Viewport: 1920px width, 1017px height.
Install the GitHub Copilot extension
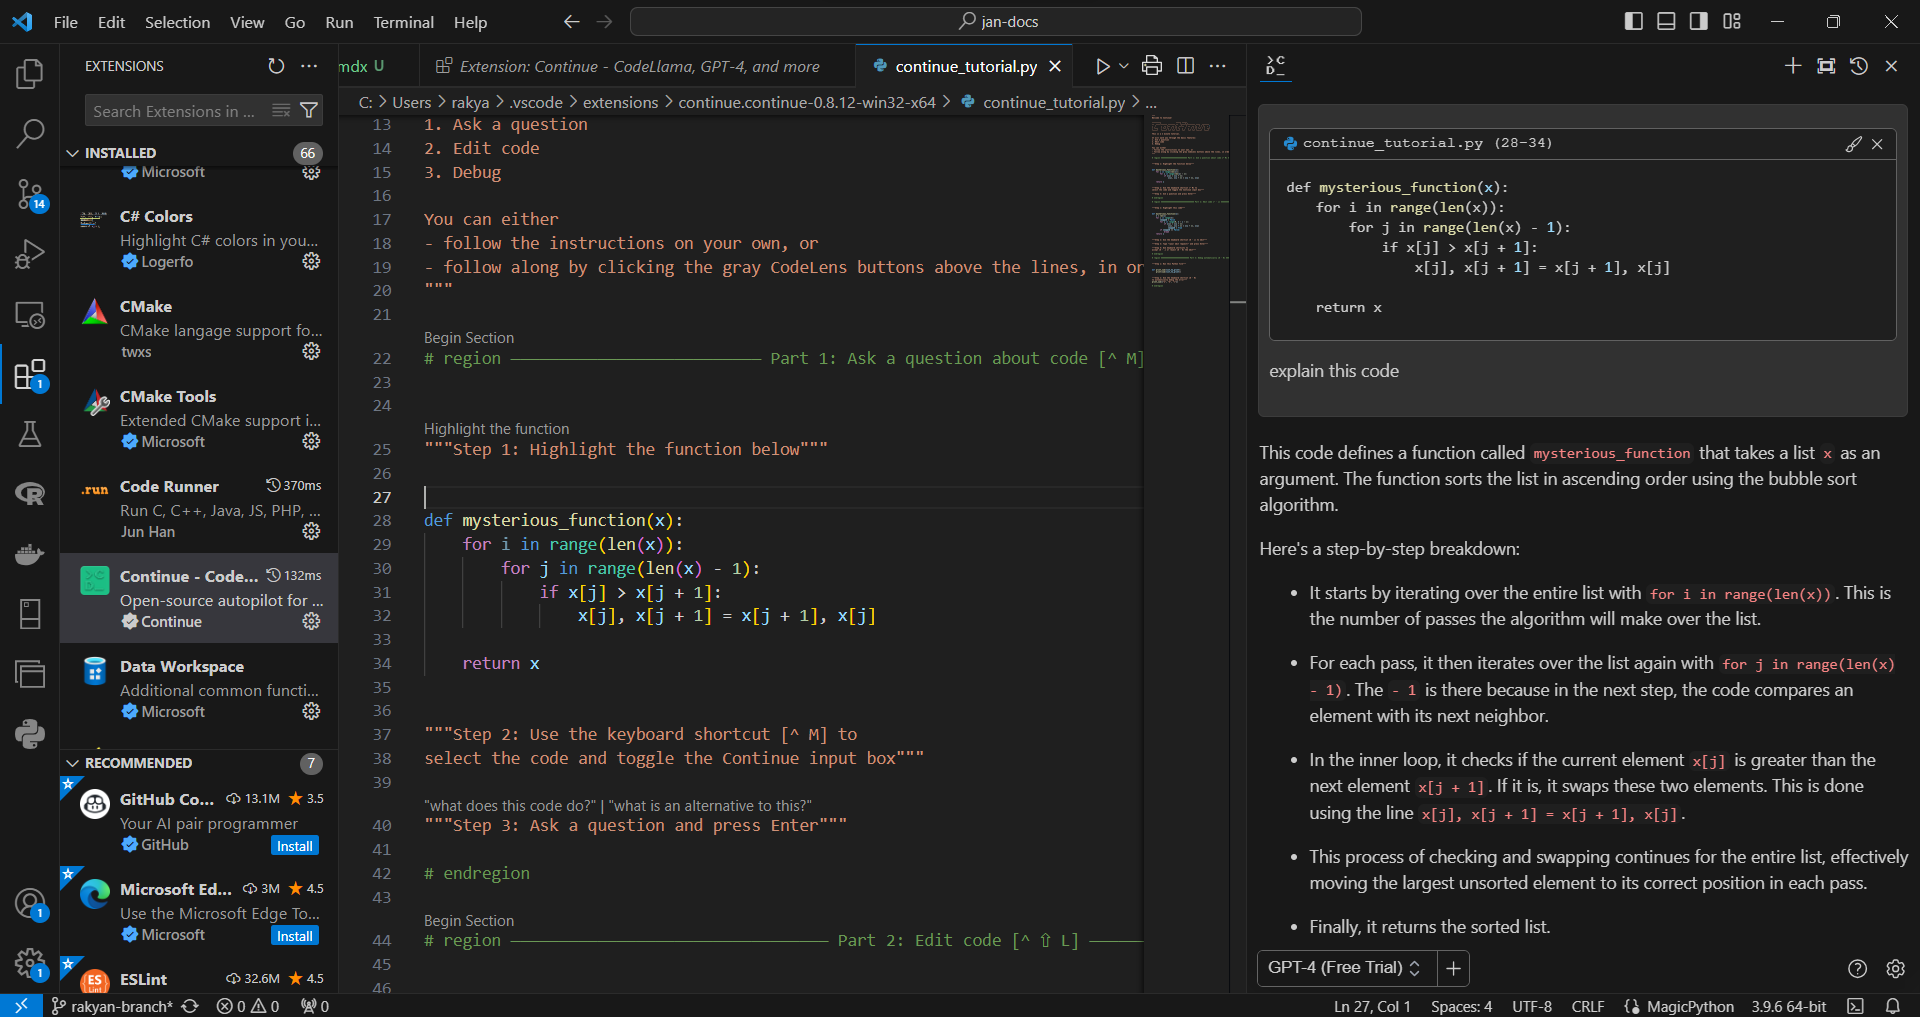(x=294, y=846)
